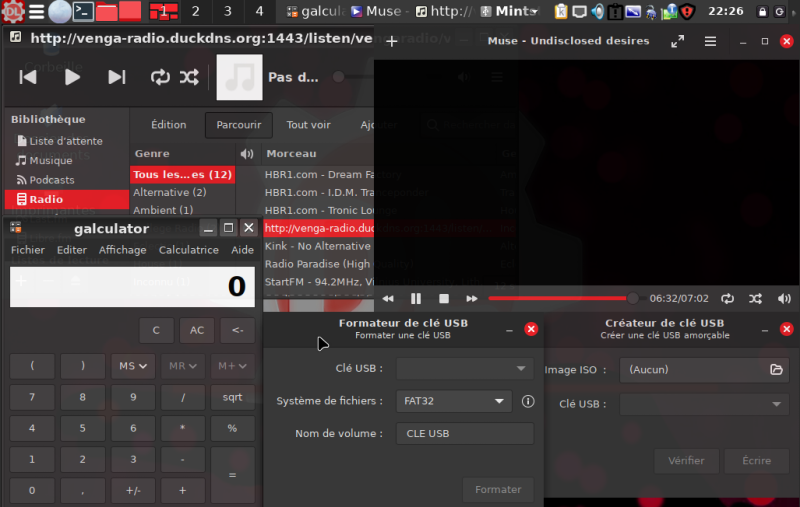Open the video player hamburger menu
Screen dimensions: 800x507
point(710,42)
